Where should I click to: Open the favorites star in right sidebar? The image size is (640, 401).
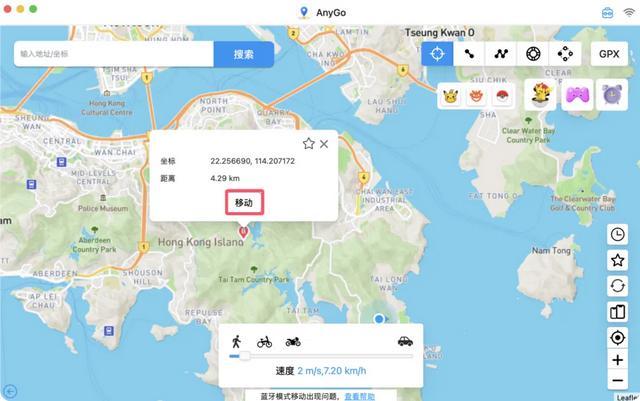point(617,260)
